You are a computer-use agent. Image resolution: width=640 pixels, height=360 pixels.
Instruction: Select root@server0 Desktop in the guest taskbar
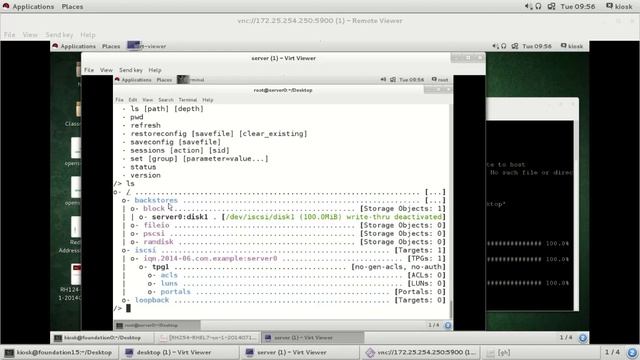pos(157,325)
